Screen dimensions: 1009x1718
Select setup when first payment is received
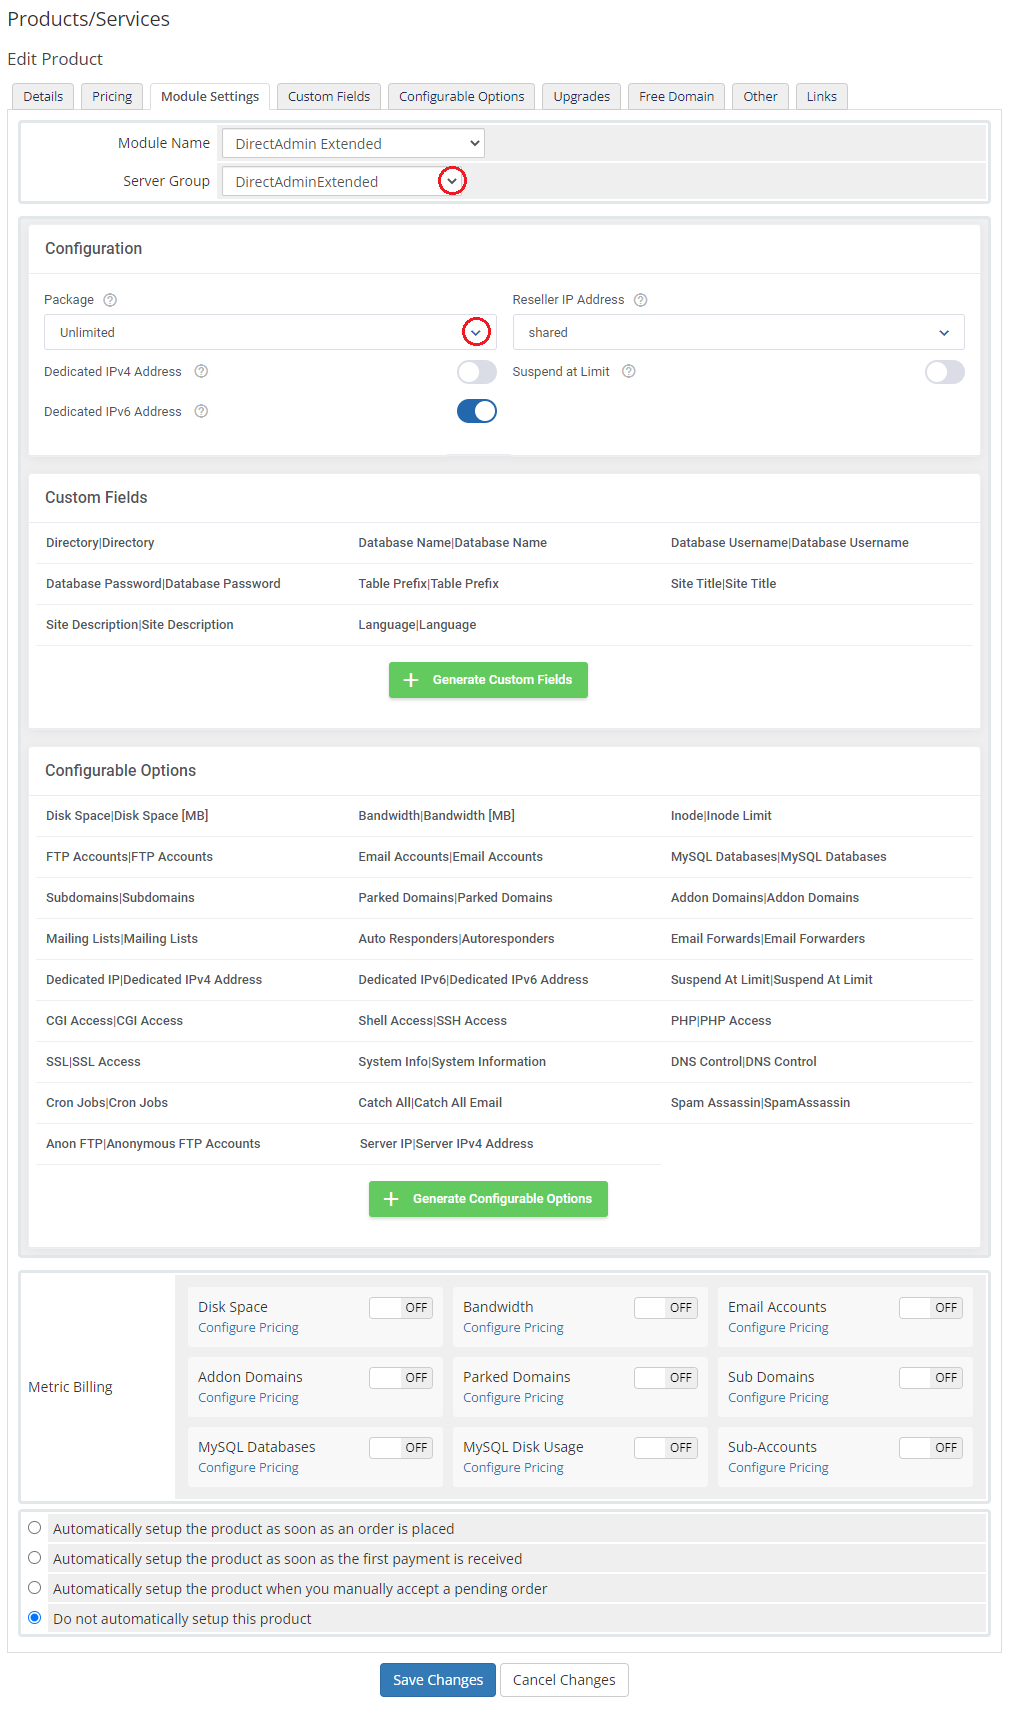coord(35,1558)
